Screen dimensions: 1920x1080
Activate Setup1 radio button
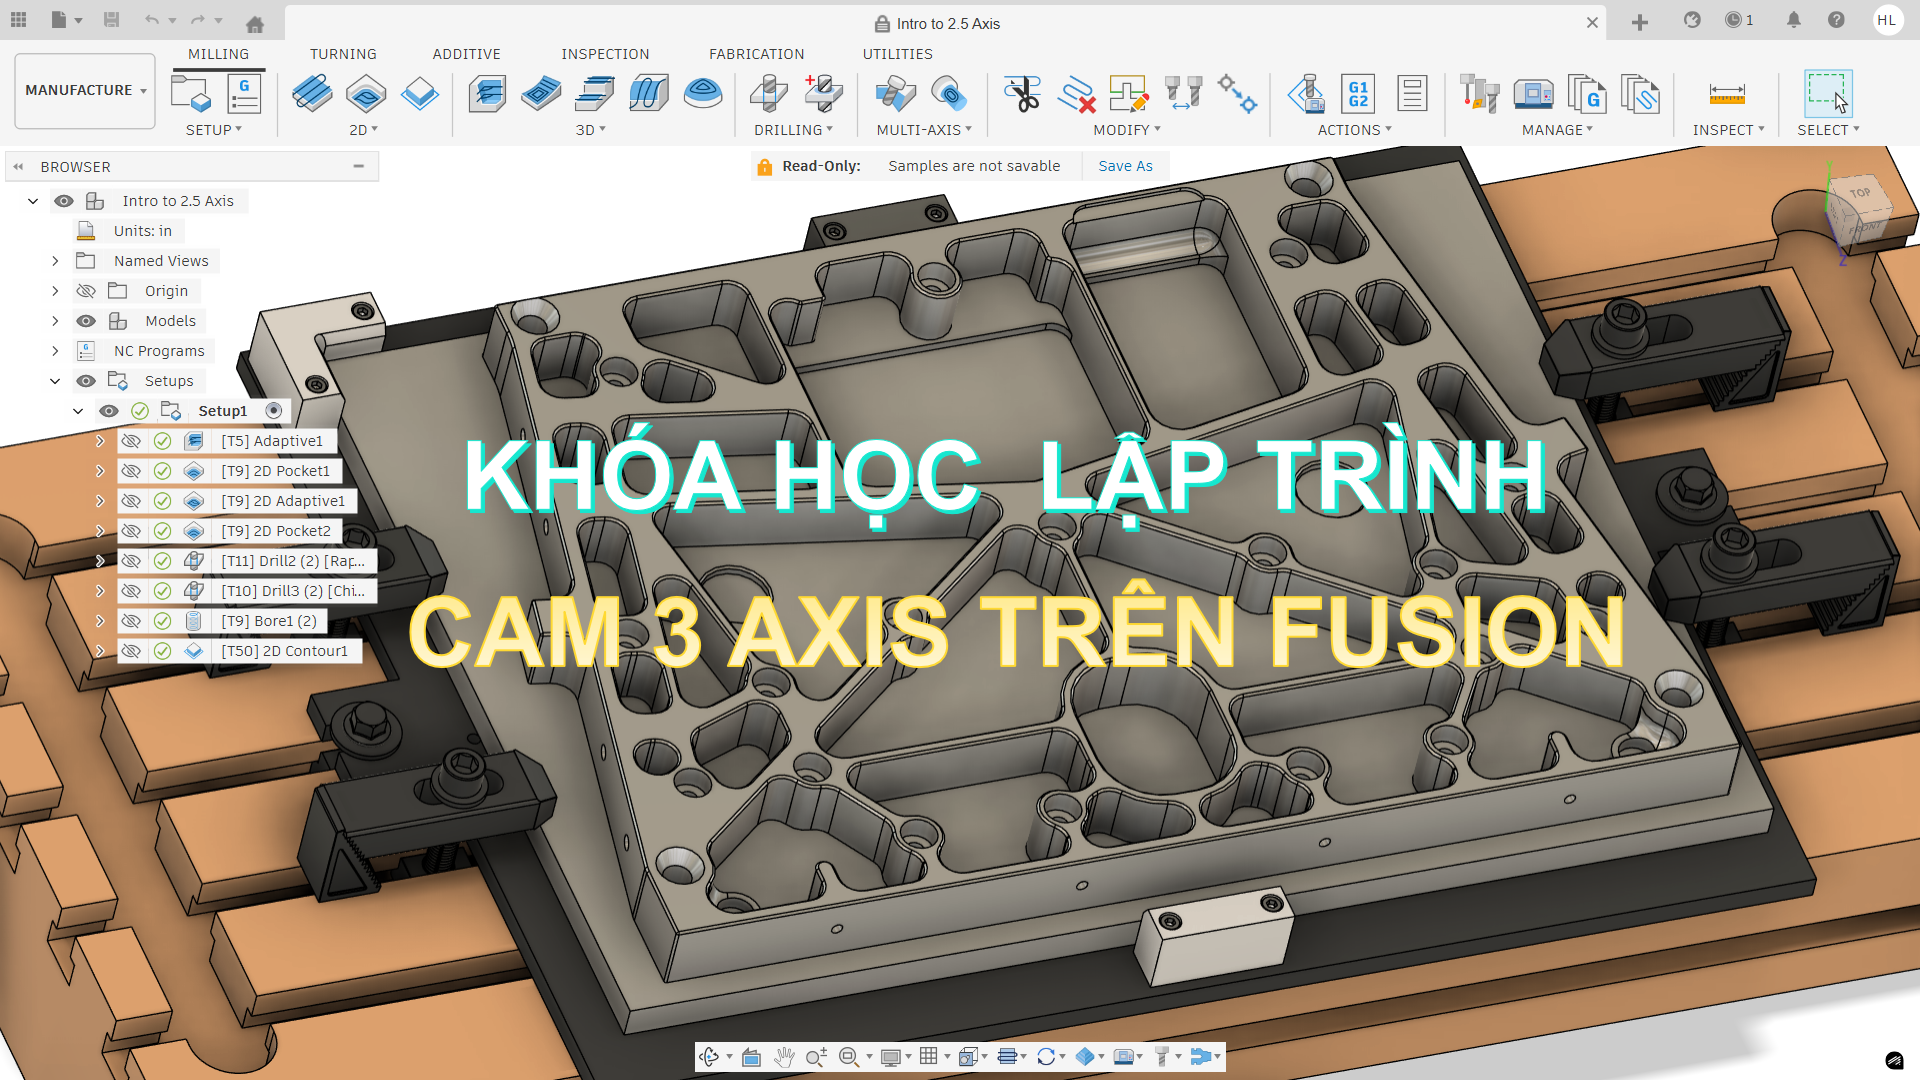(x=273, y=411)
